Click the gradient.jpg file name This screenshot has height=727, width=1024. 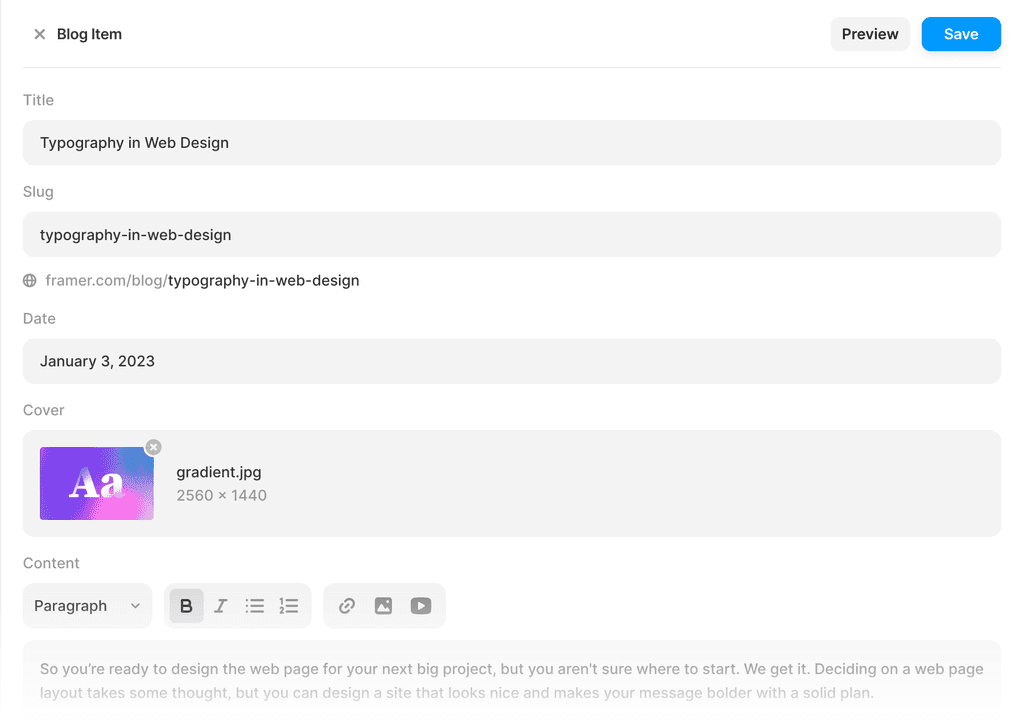coord(219,472)
